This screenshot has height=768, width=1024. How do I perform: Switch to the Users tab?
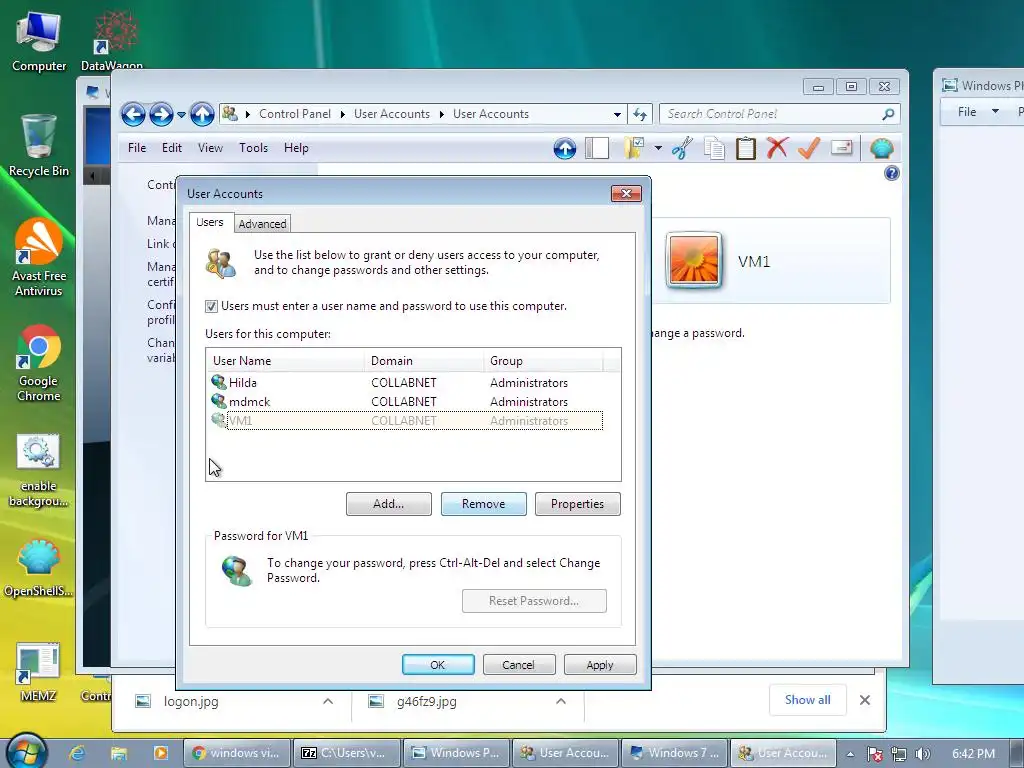[x=210, y=222]
